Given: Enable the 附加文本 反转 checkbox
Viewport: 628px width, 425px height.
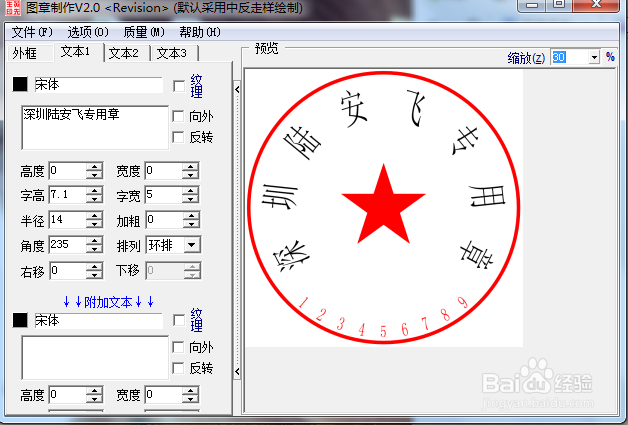Looking at the screenshot, I should [178, 368].
